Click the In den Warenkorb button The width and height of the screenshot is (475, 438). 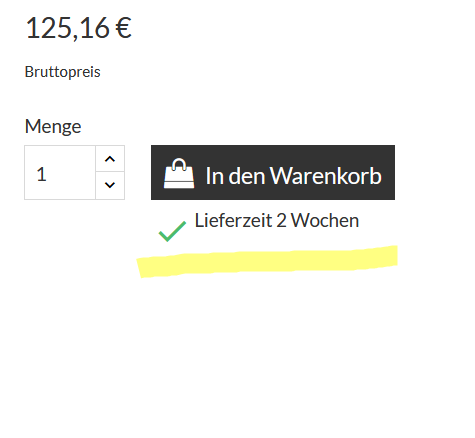pyautogui.click(x=273, y=172)
